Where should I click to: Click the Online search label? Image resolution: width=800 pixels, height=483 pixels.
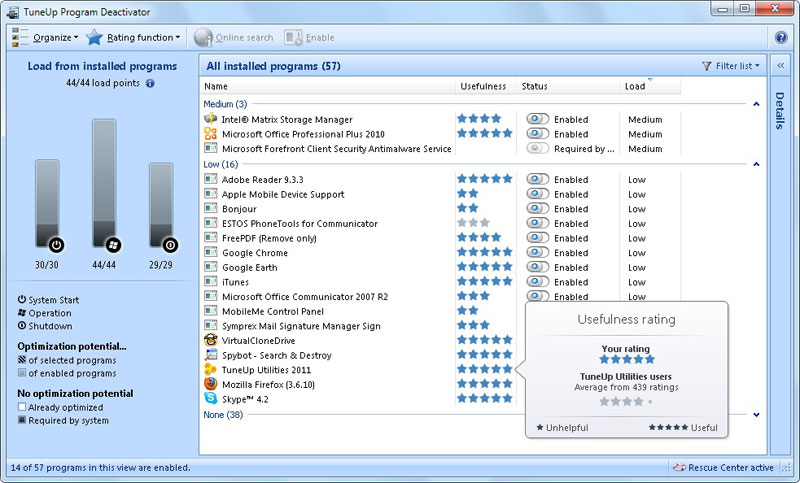click(x=244, y=37)
